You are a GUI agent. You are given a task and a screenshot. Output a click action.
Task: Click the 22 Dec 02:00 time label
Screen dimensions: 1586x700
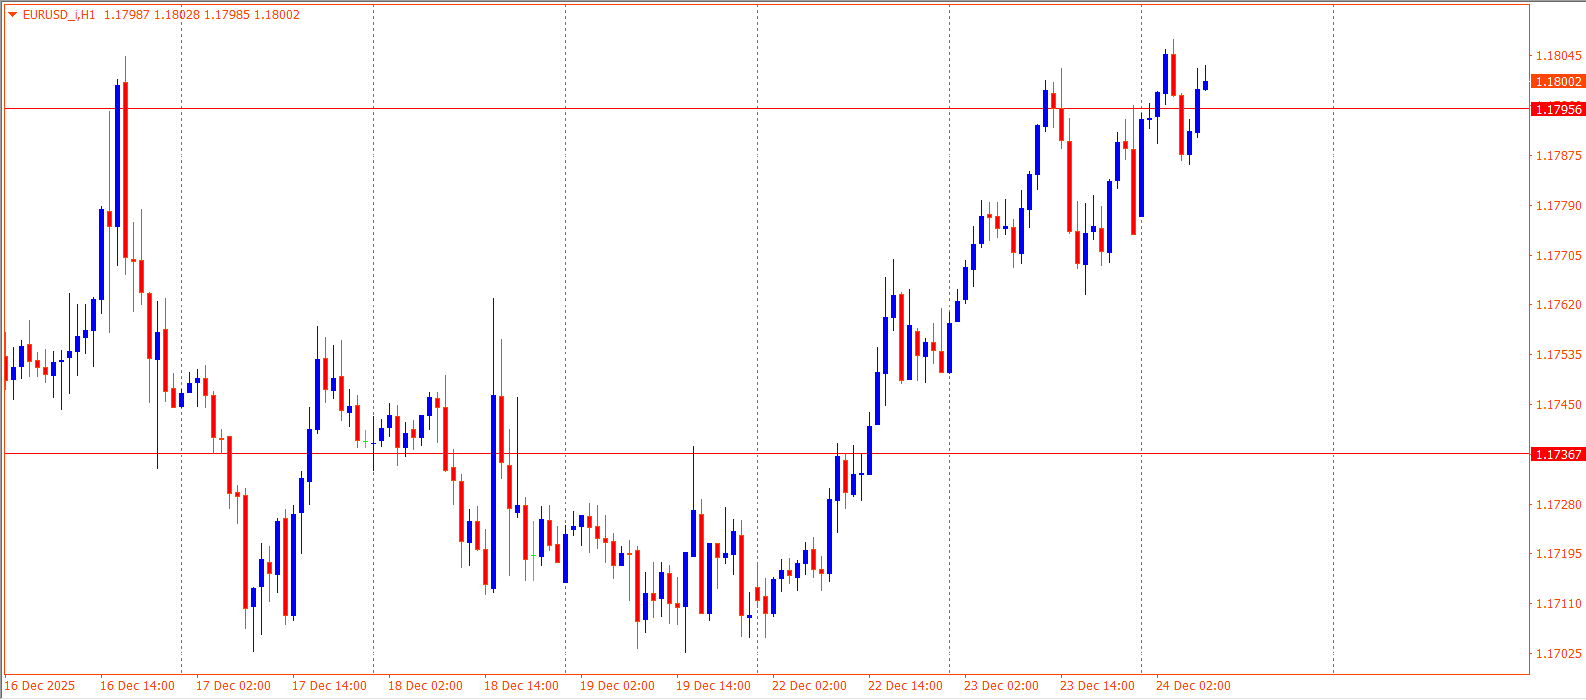pyautogui.click(x=809, y=686)
